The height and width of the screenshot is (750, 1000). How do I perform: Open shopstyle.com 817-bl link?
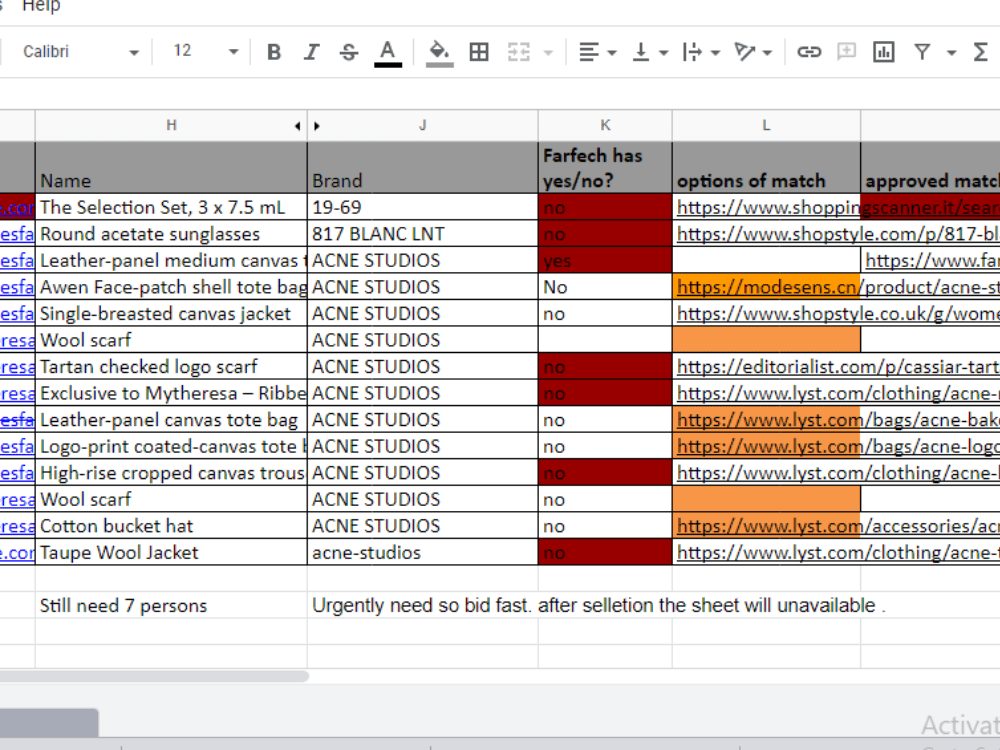pos(838,234)
